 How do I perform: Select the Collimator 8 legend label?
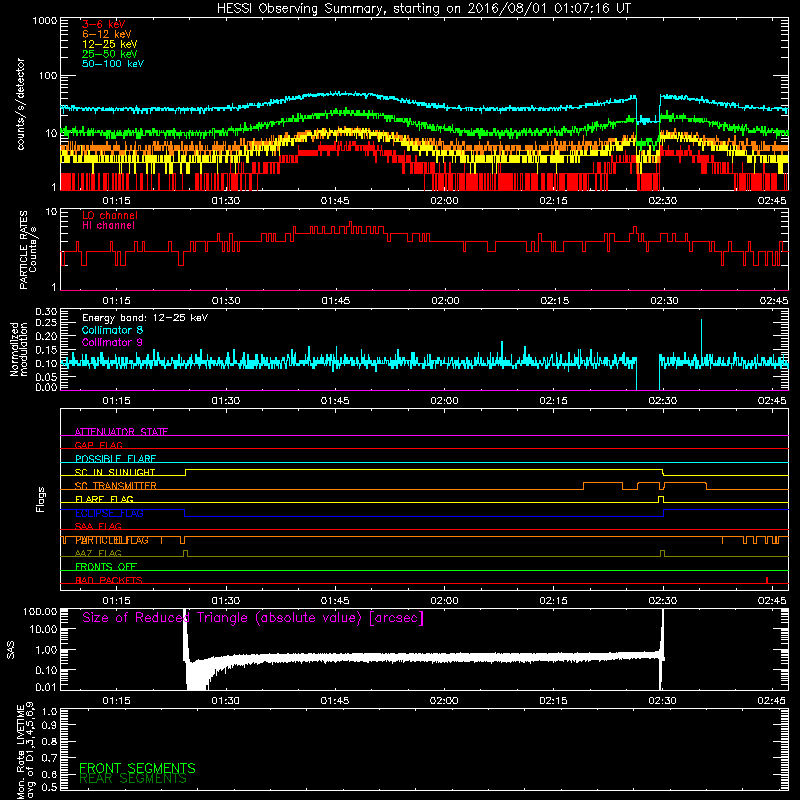(x=112, y=330)
